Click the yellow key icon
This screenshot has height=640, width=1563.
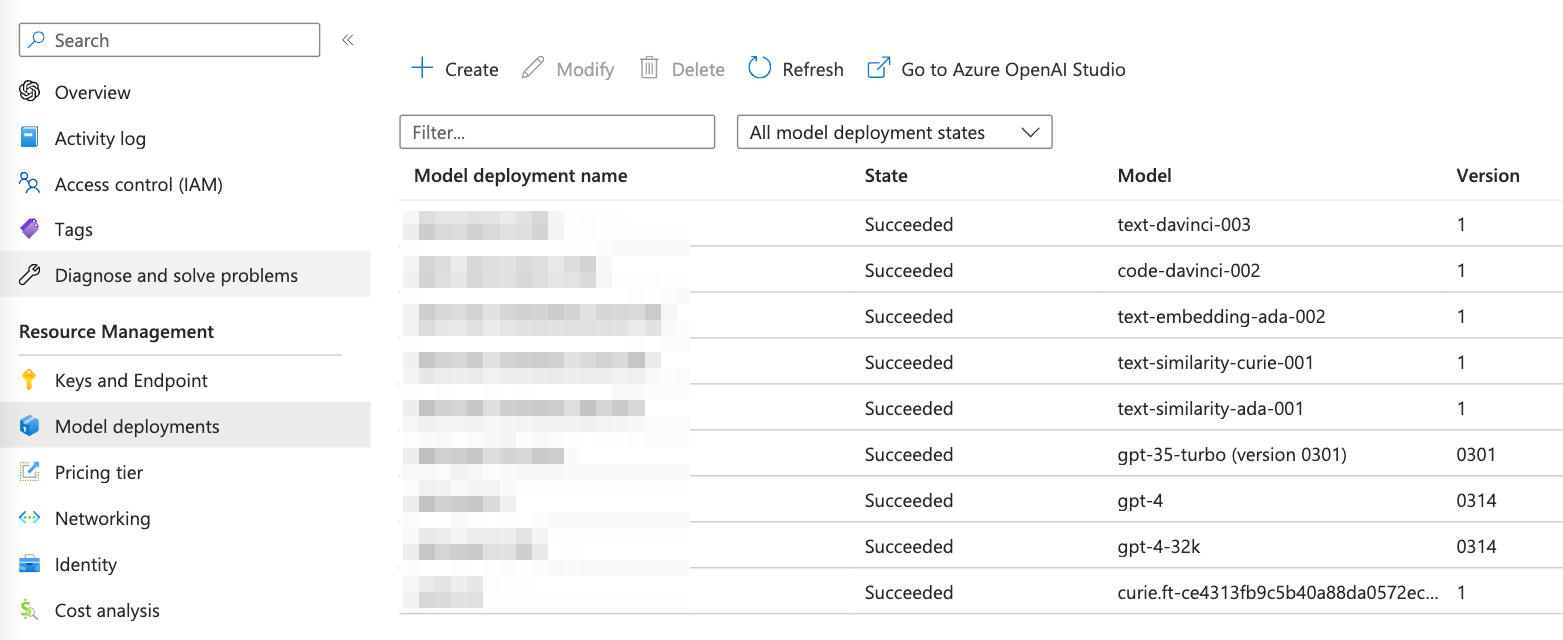pos(30,380)
